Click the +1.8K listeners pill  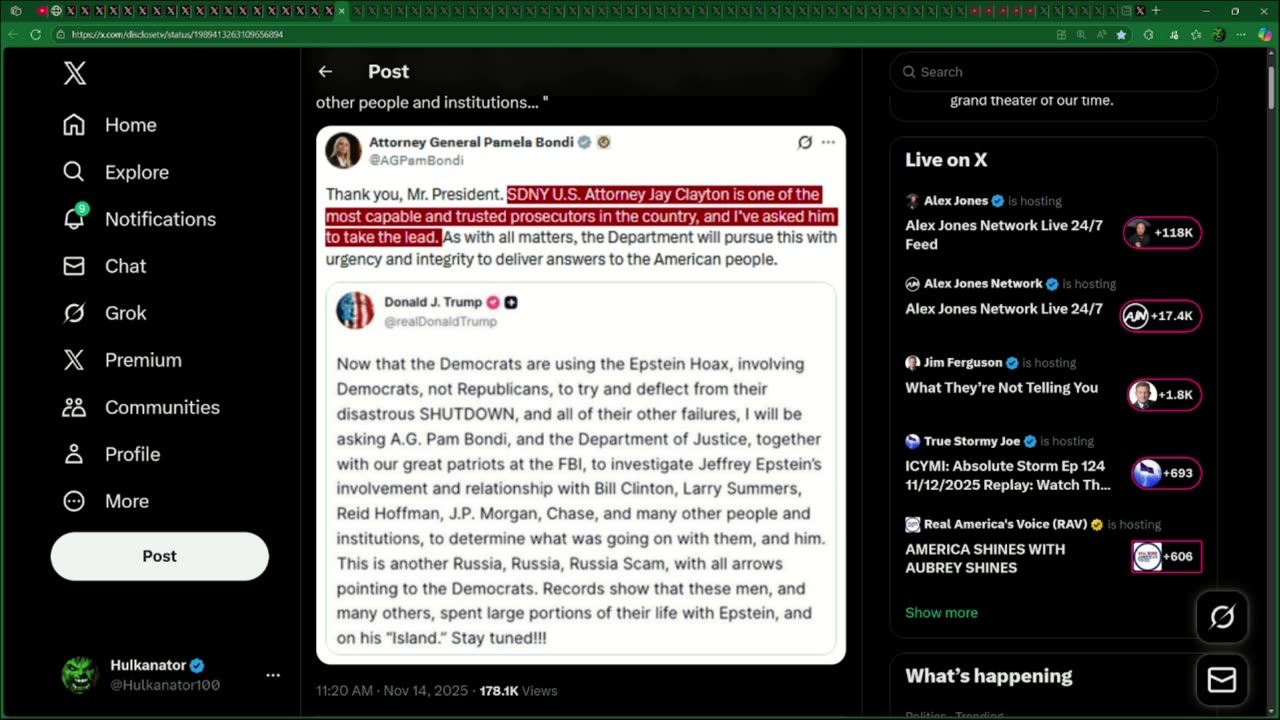(x=1164, y=394)
